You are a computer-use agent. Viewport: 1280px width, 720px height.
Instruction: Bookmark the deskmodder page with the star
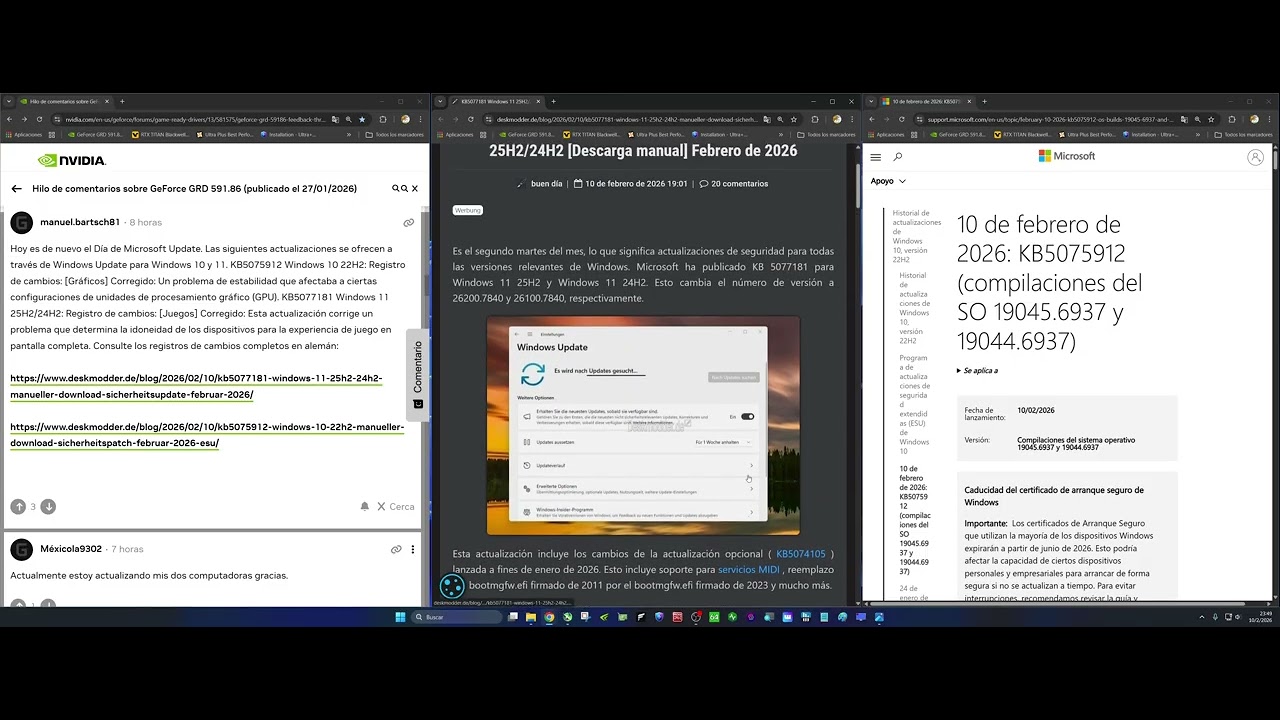[x=793, y=119]
